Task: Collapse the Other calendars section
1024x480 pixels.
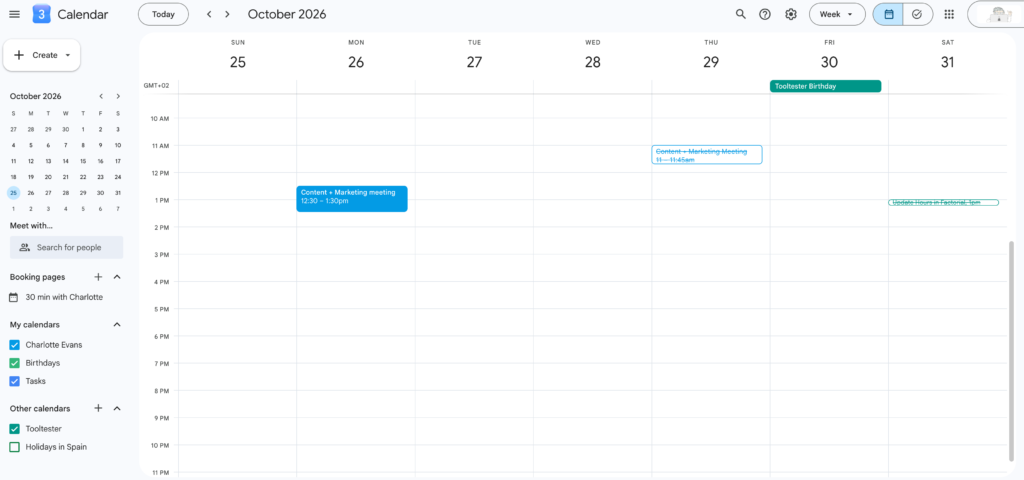Action: coord(118,408)
